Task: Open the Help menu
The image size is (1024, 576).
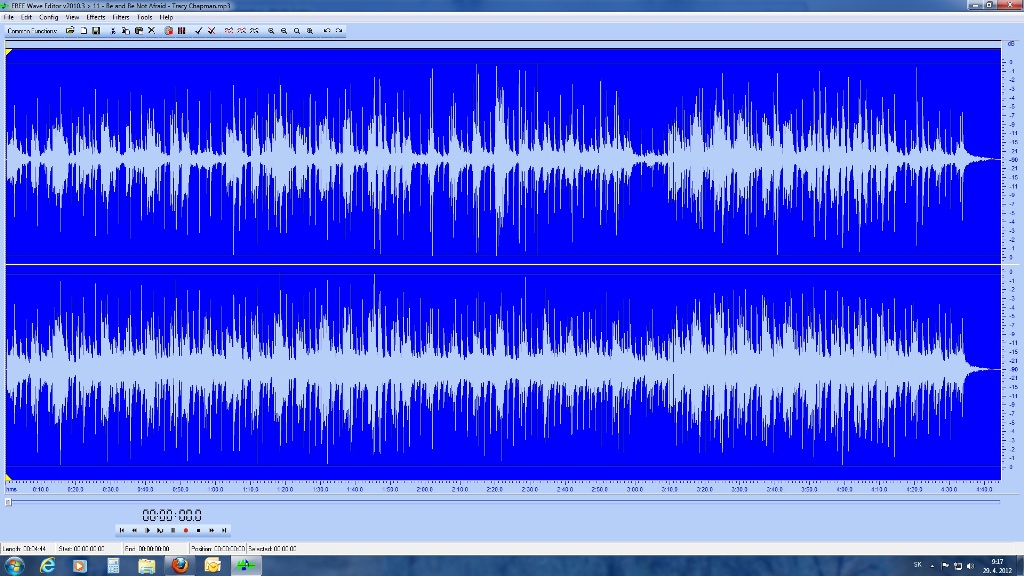Action: [x=167, y=17]
